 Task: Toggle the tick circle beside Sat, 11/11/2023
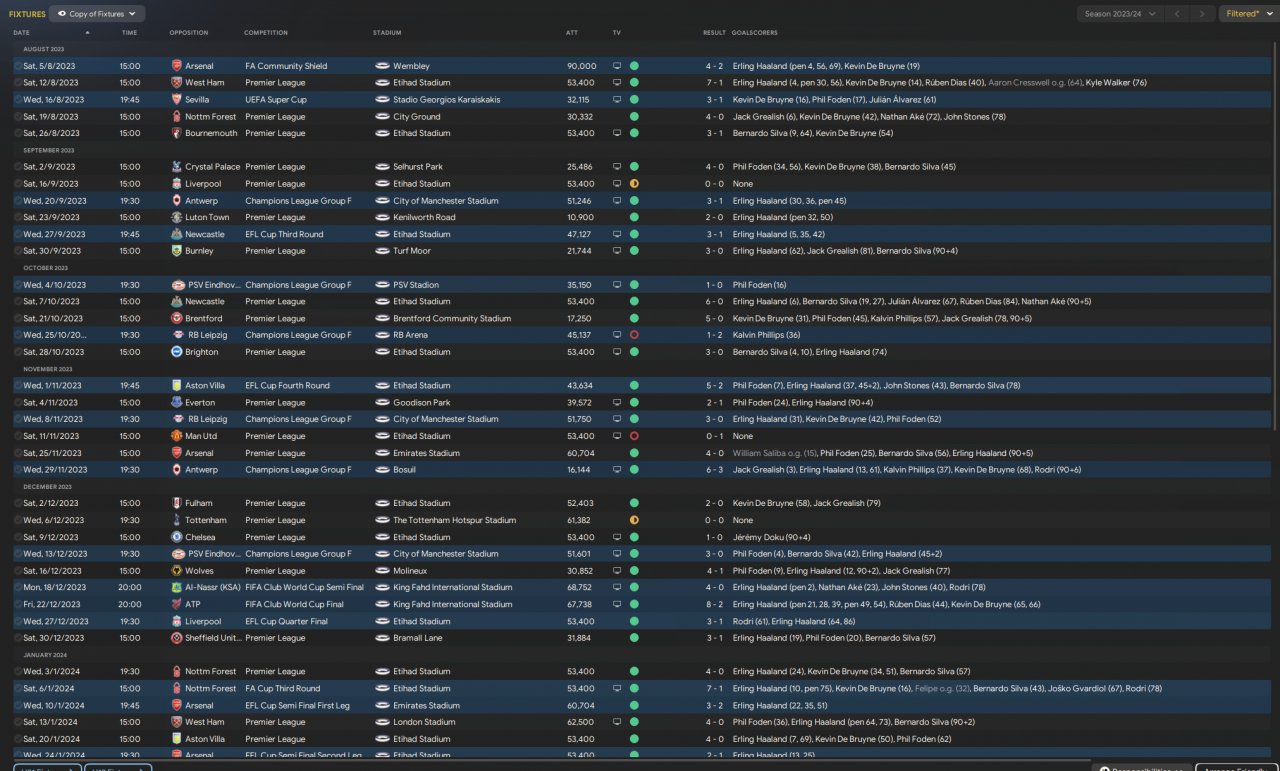click(18, 436)
